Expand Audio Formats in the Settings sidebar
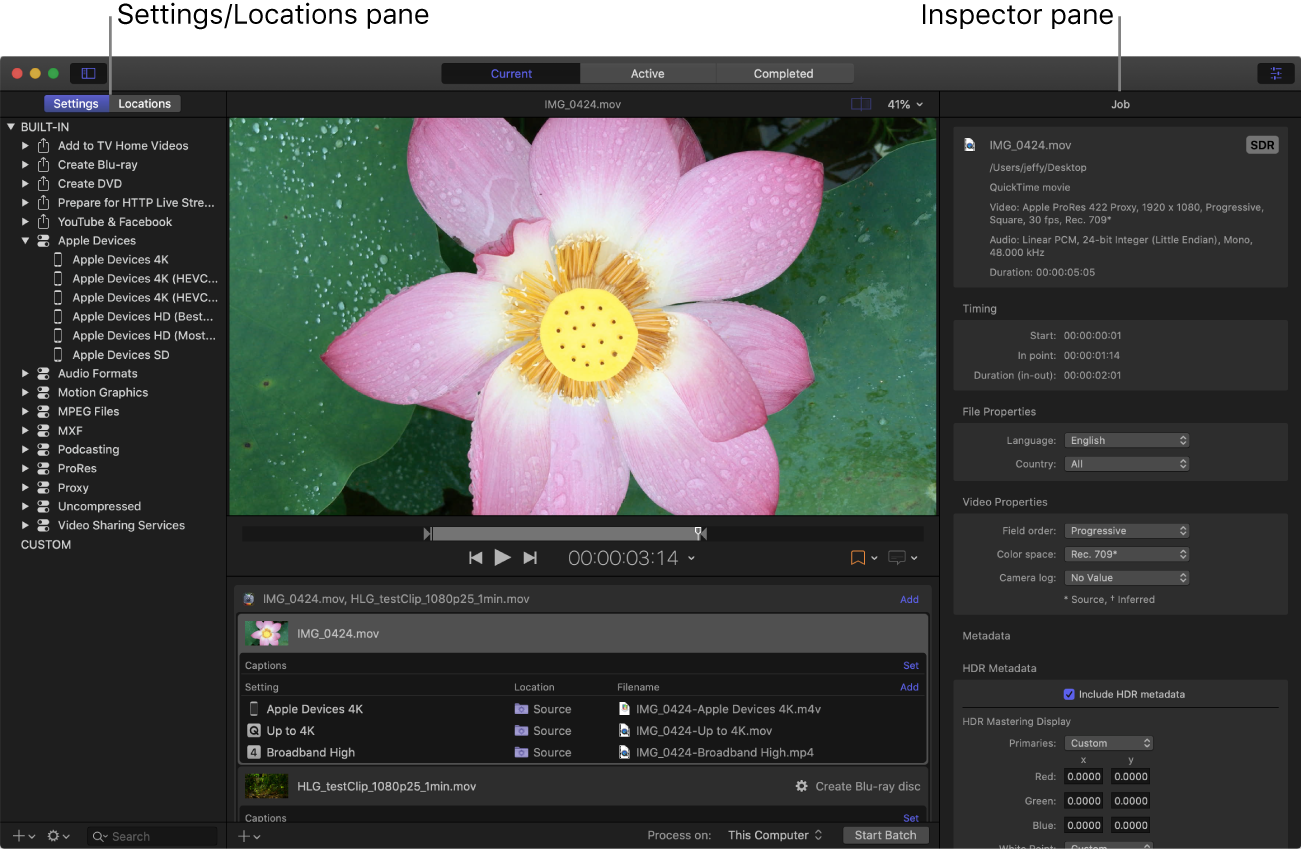Viewport: 1301px width, 849px height. coord(25,373)
